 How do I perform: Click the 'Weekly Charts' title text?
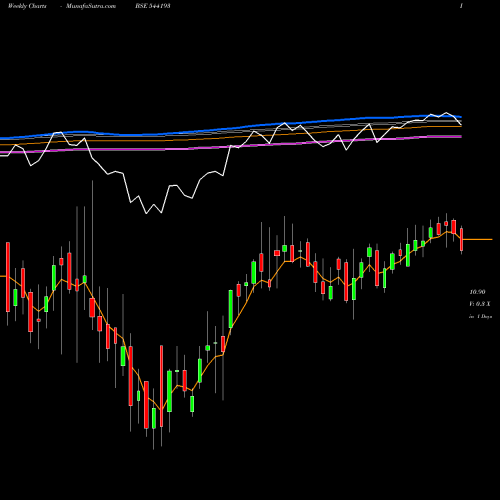tap(27, 6)
